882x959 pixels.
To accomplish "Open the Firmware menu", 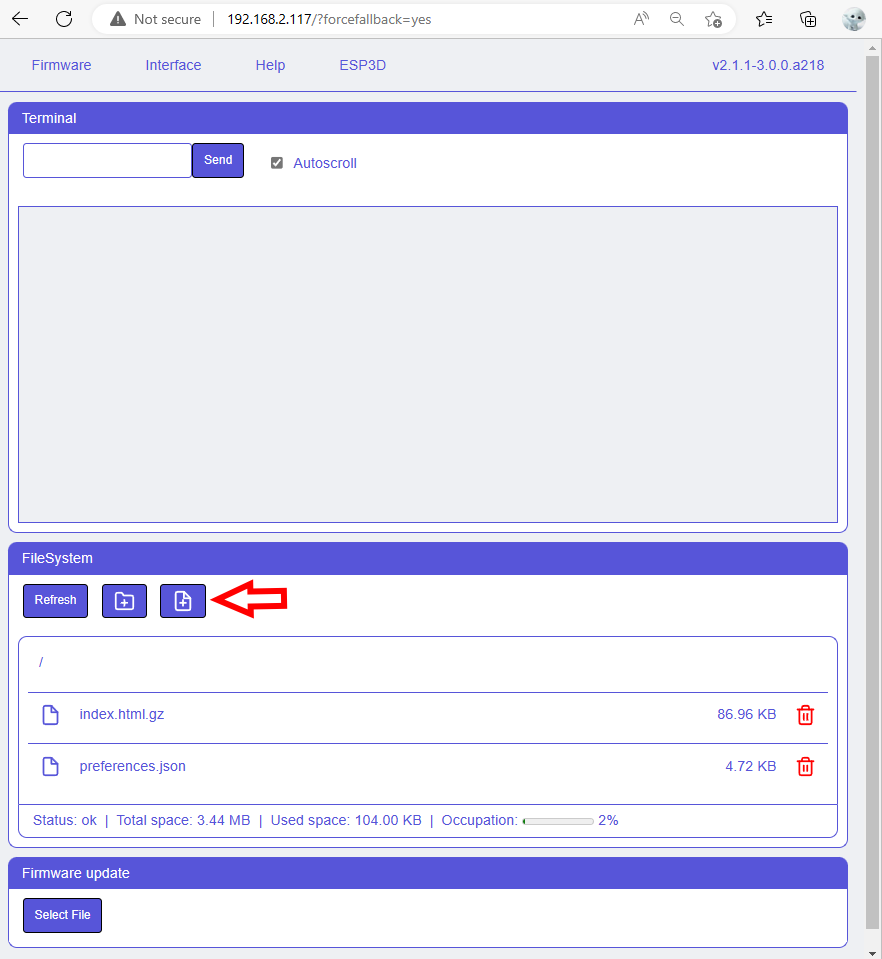I will point(61,65).
